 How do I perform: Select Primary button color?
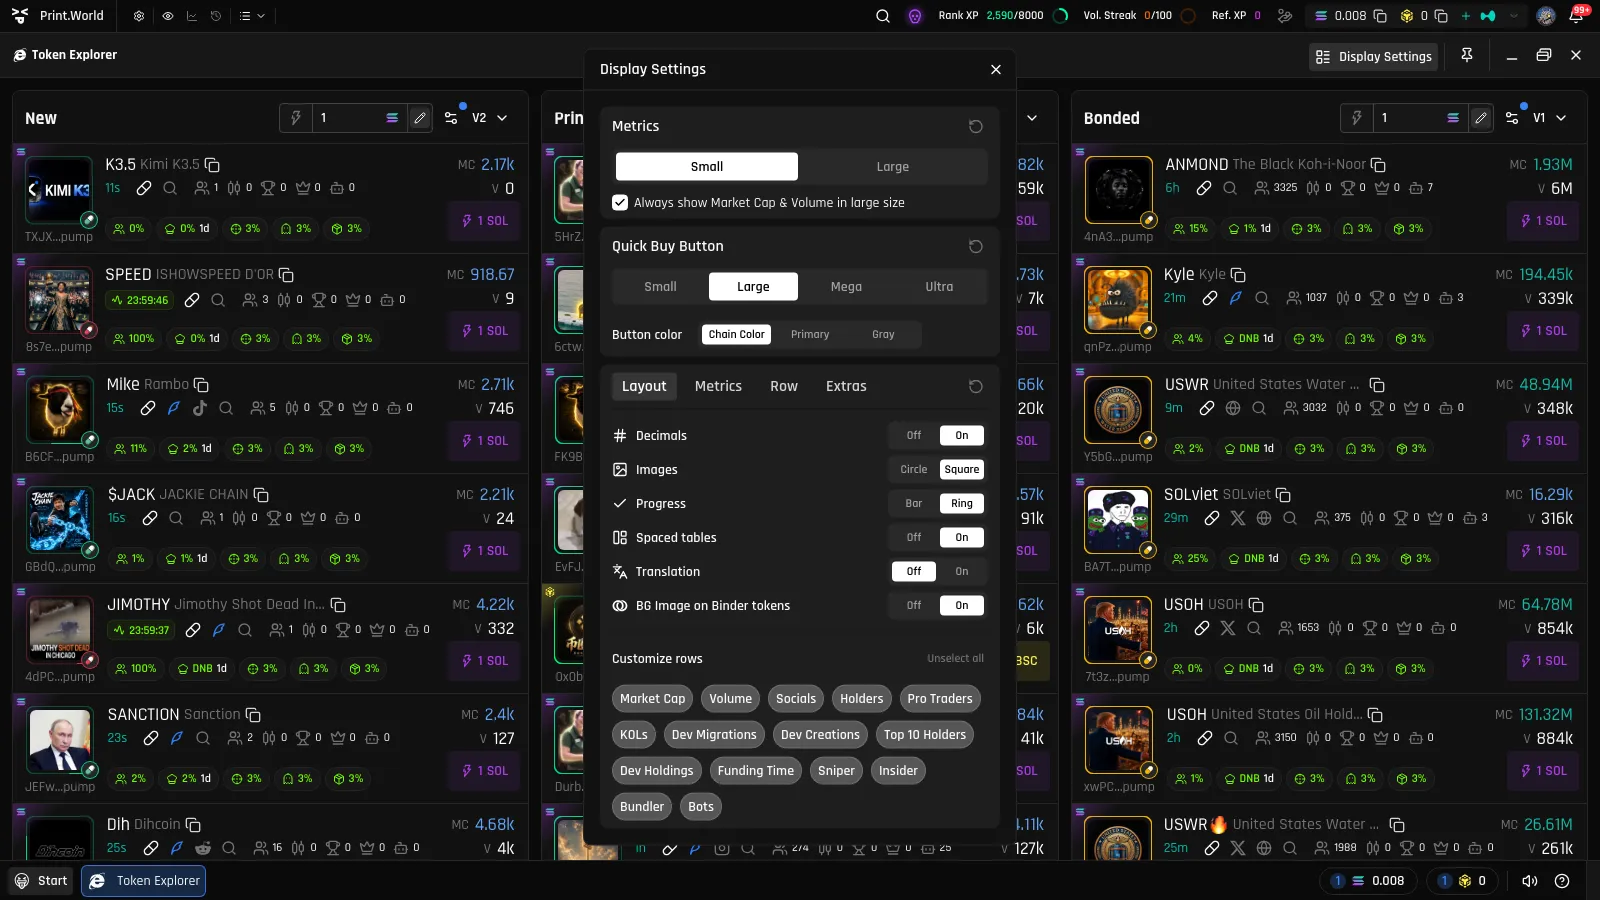[x=810, y=334]
